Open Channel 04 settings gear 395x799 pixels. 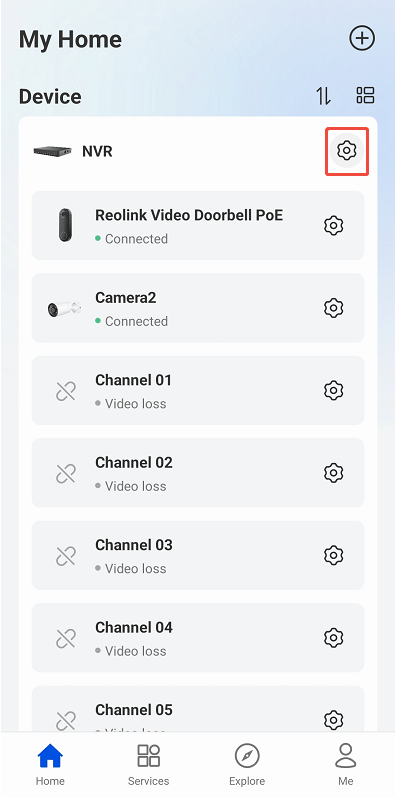click(334, 637)
